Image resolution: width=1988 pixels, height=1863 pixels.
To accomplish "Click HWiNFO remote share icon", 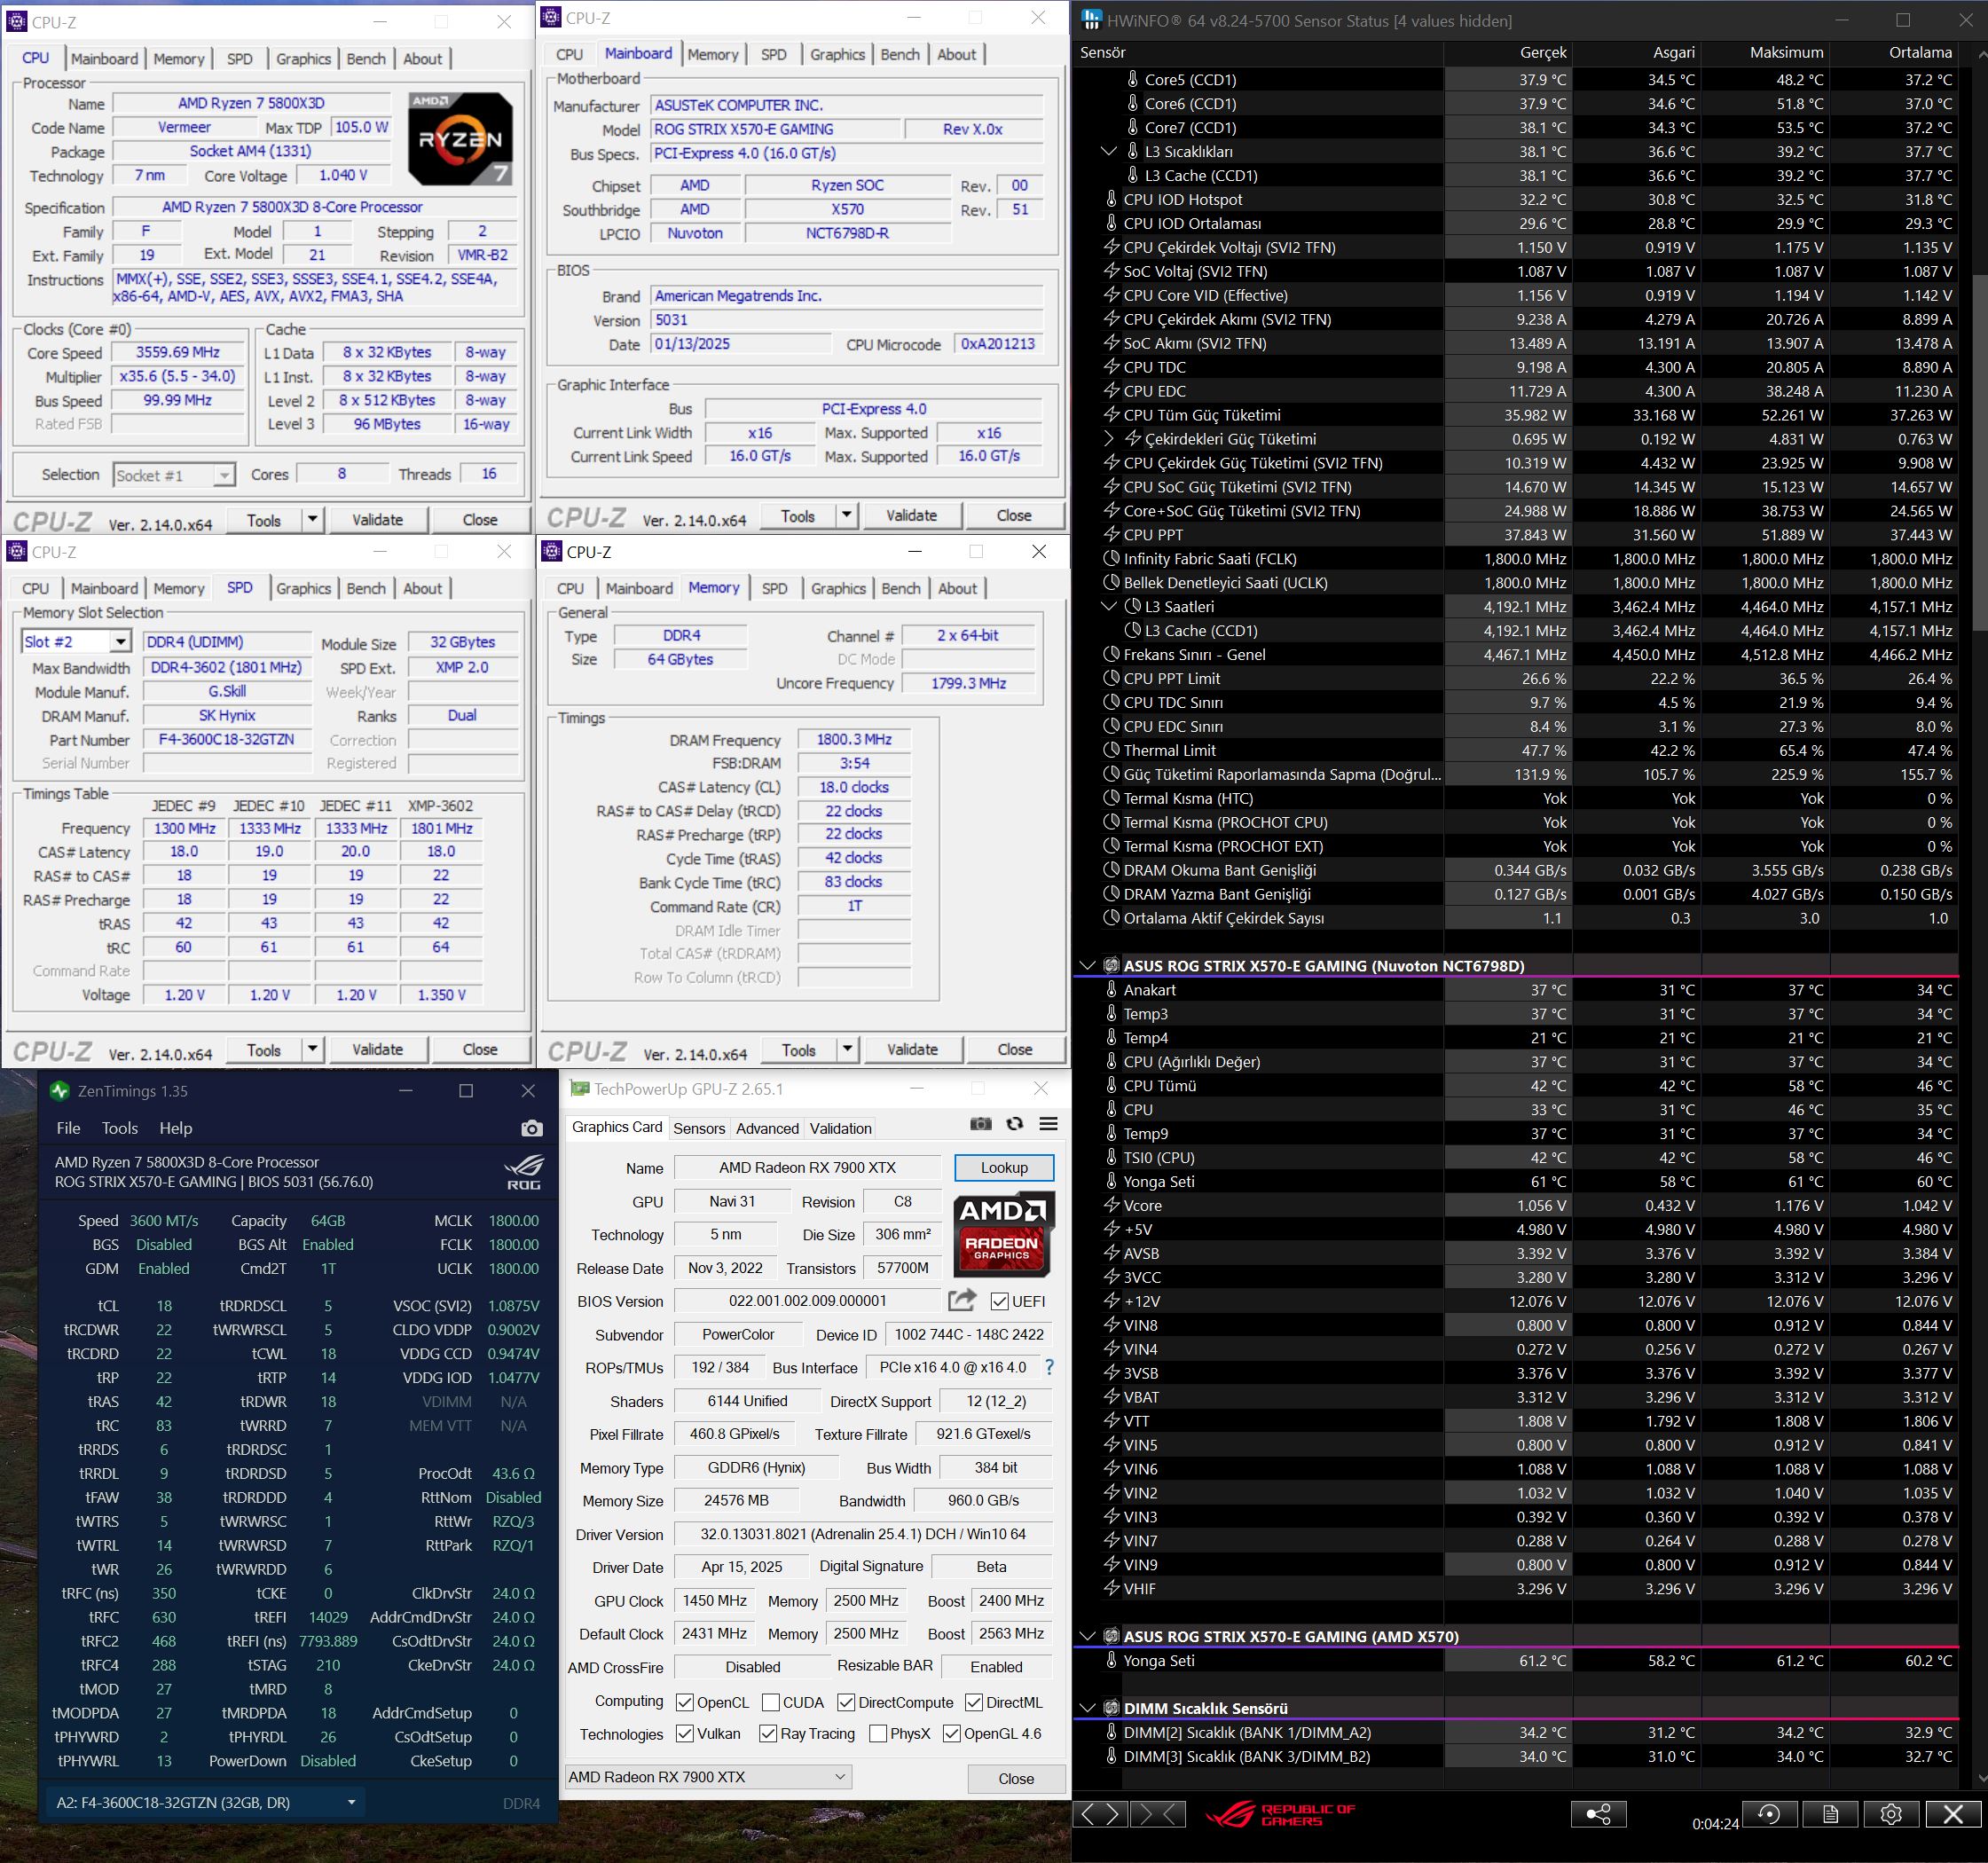I will click(x=1599, y=1814).
